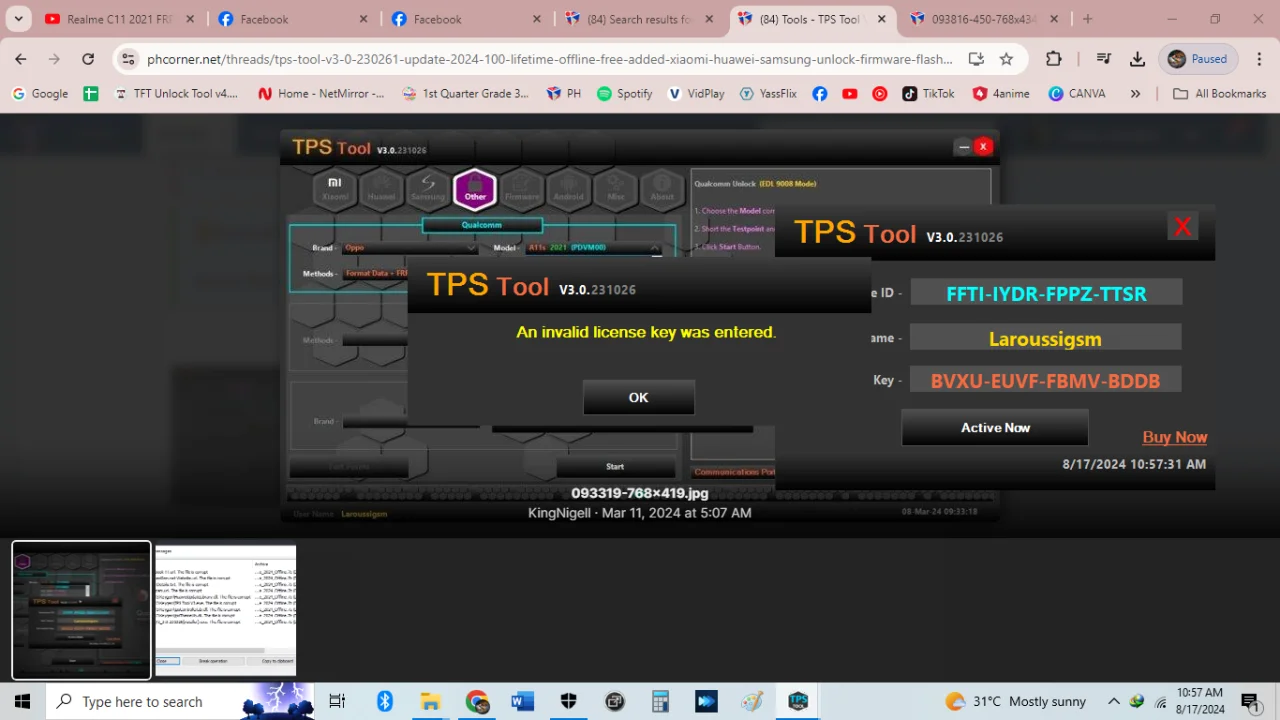
Task: Open the Chrome downloads icon
Action: tap(1137, 59)
